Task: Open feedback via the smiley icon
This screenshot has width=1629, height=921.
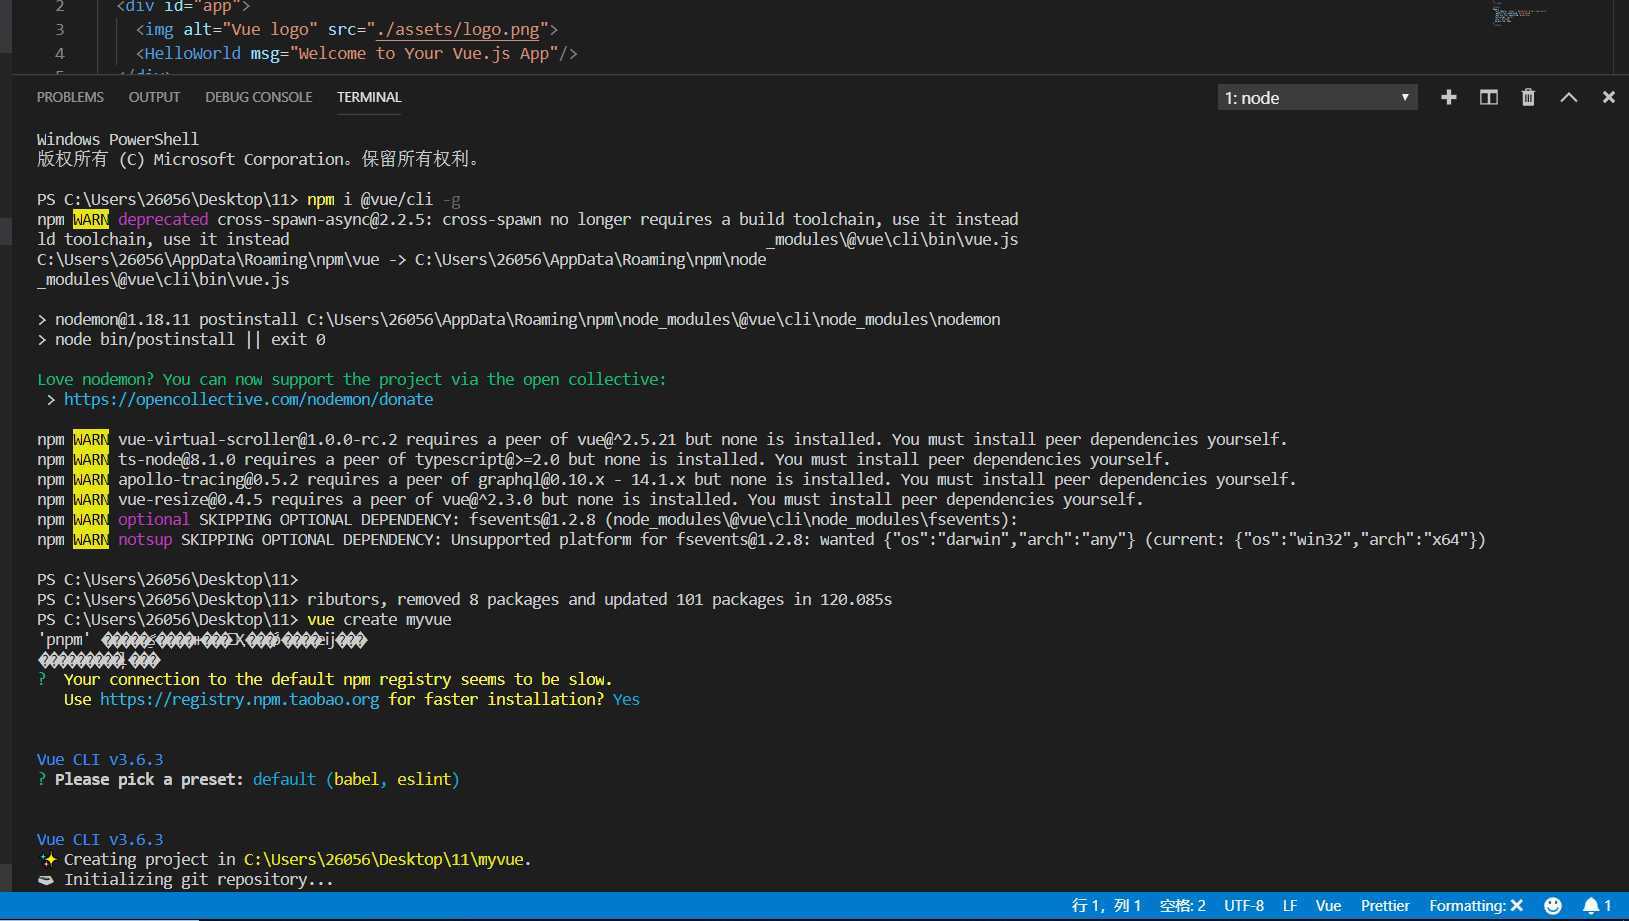Action: pos(1552,906)
